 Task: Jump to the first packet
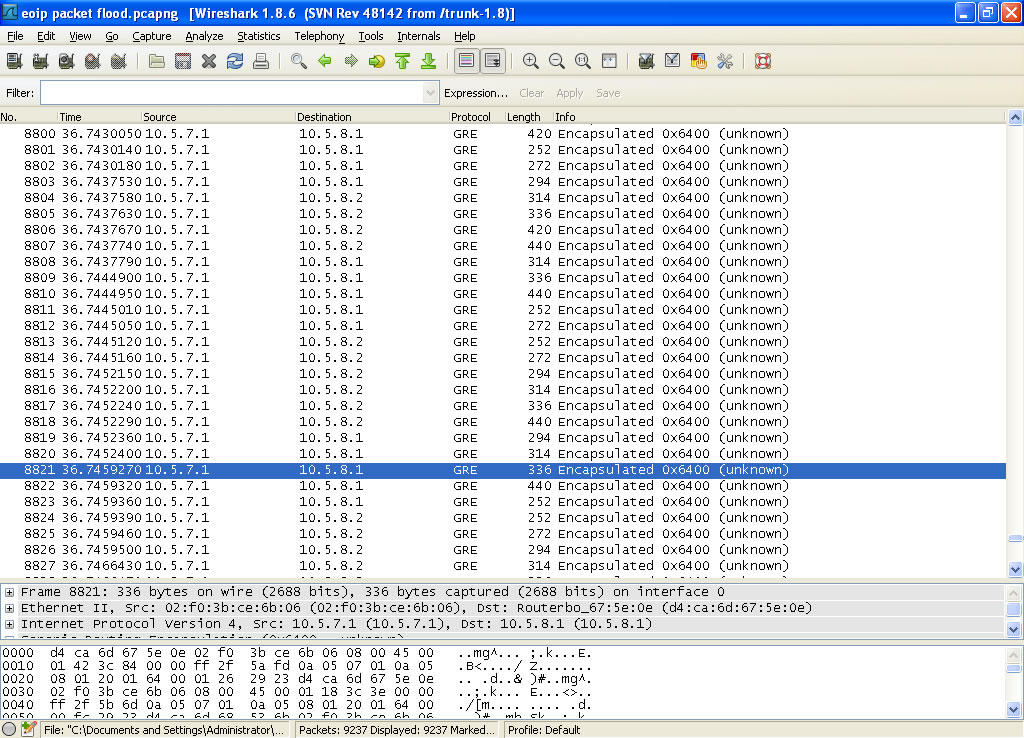click(x=402, y=61)
